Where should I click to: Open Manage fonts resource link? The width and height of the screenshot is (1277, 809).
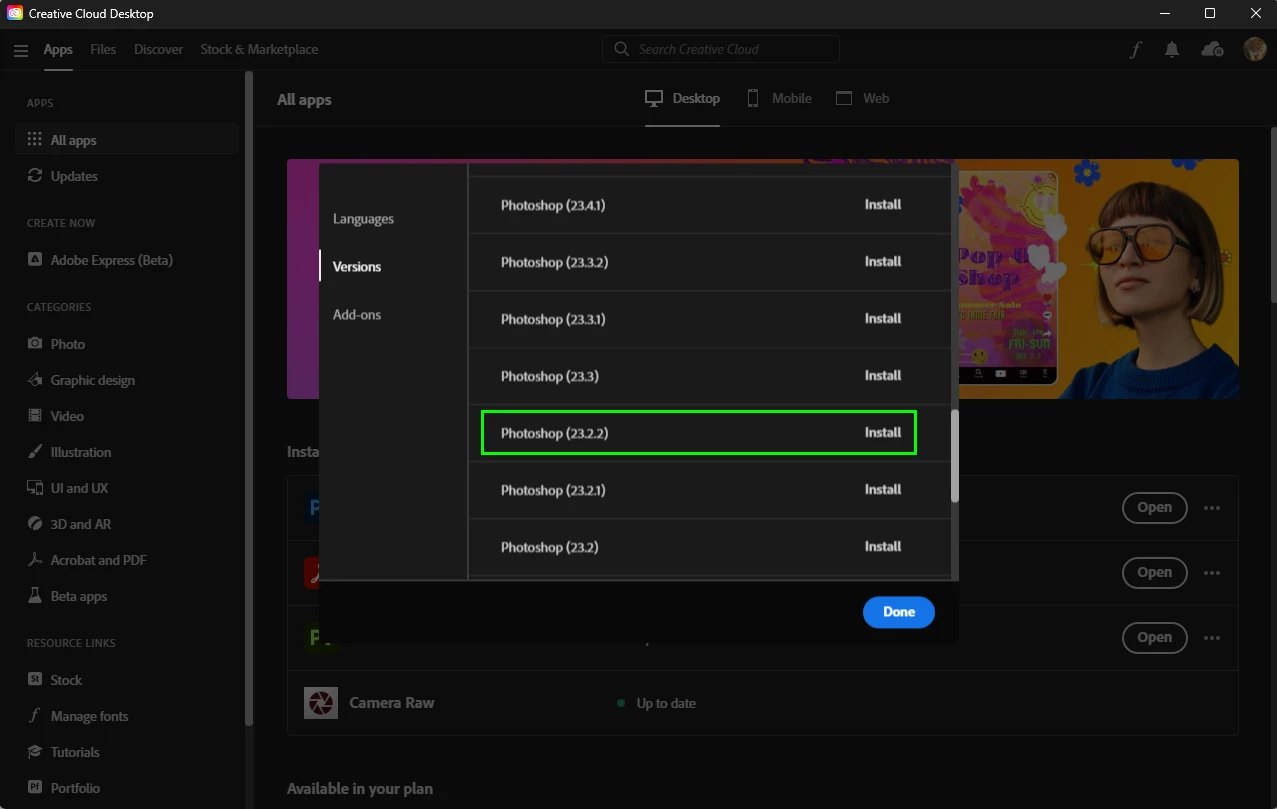(x=78, y=716)
